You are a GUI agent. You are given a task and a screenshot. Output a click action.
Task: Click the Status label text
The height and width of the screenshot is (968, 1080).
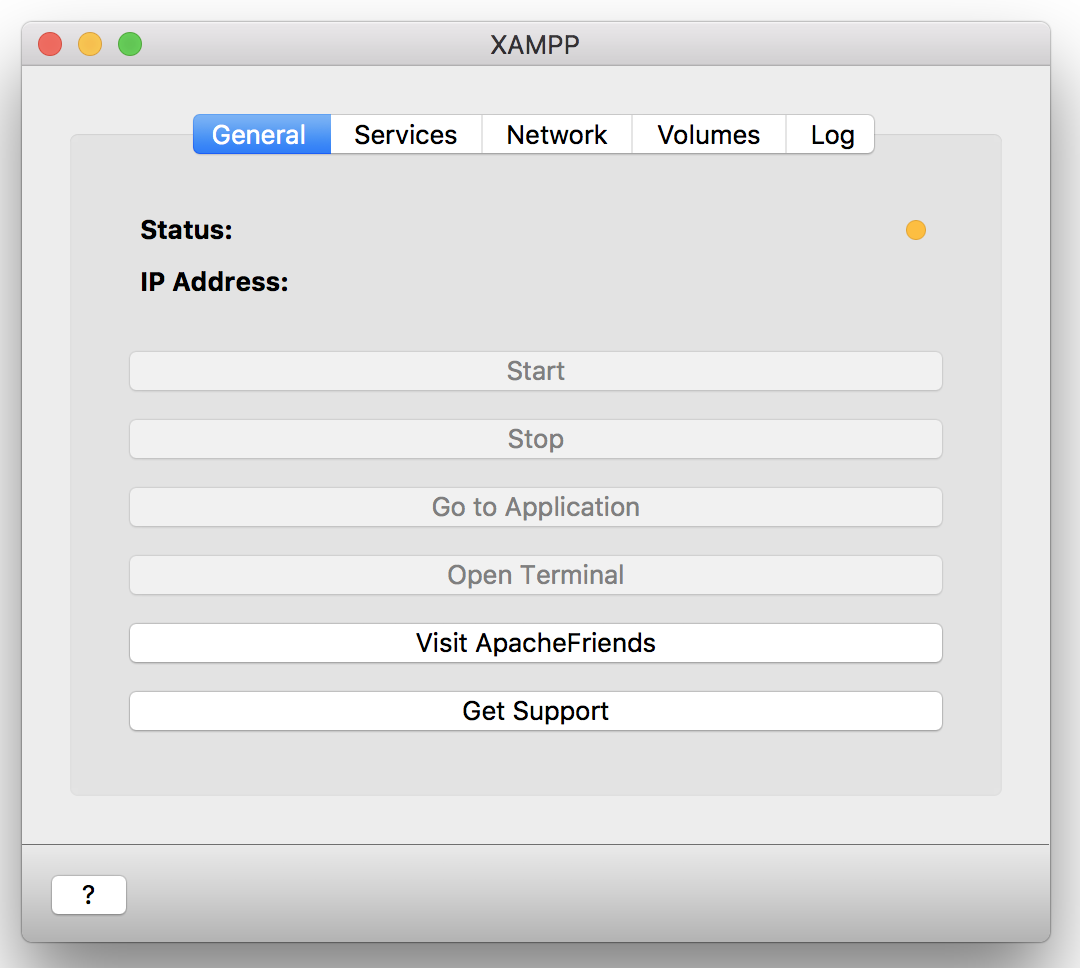[x=187, y=230]
